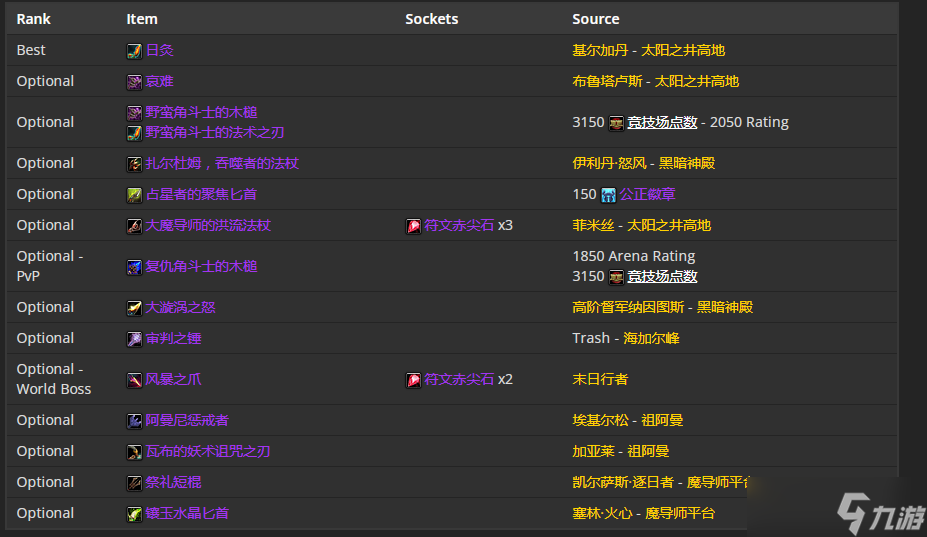Open the 埃基尔松 - 祖阿曼 source link

pos(628,420)
